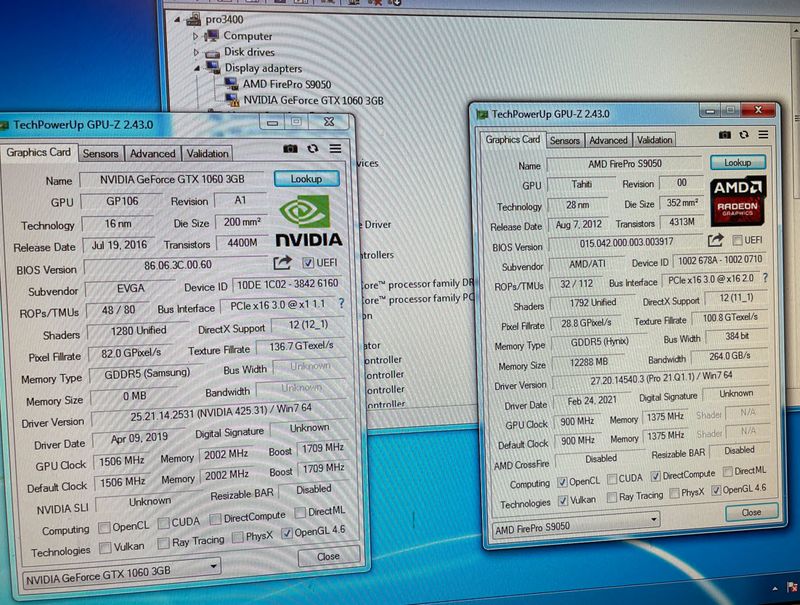Click the Device ID field 10DE 1C02 - 3842 6160
This screenshot has height=605, width=800.
[x=288, y=285]
